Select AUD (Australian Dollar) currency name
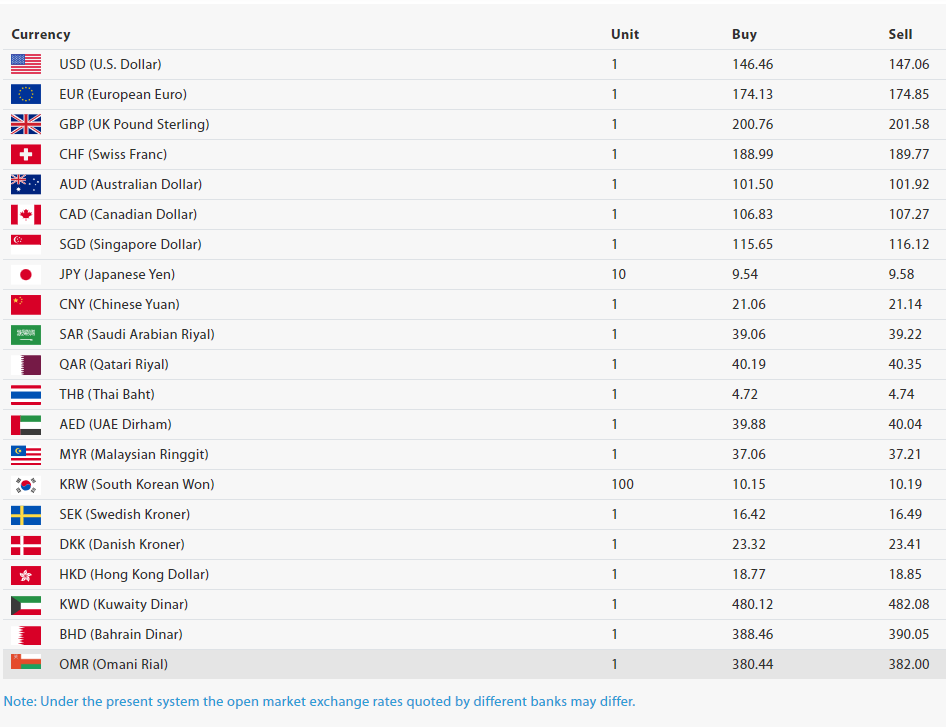The height and width of the screenshot is (727, 946). (130, 184)
